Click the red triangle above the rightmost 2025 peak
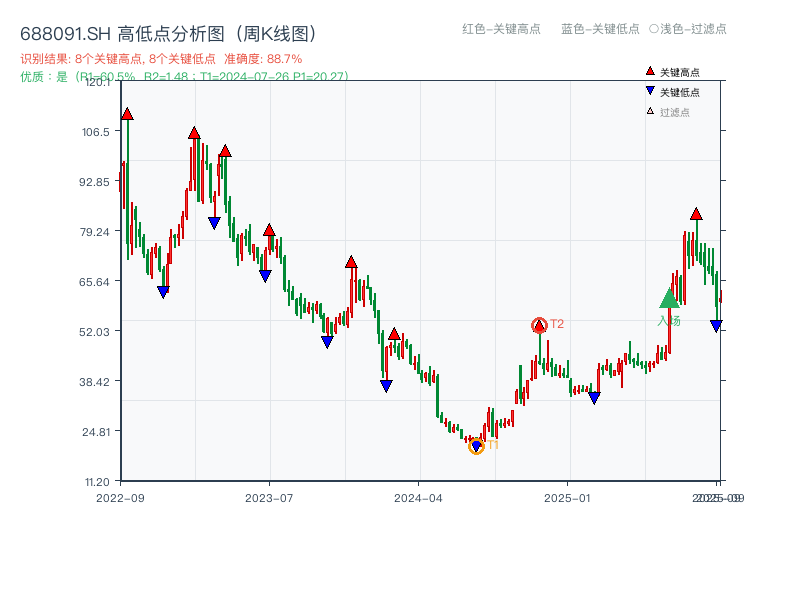 coord(696,213)
